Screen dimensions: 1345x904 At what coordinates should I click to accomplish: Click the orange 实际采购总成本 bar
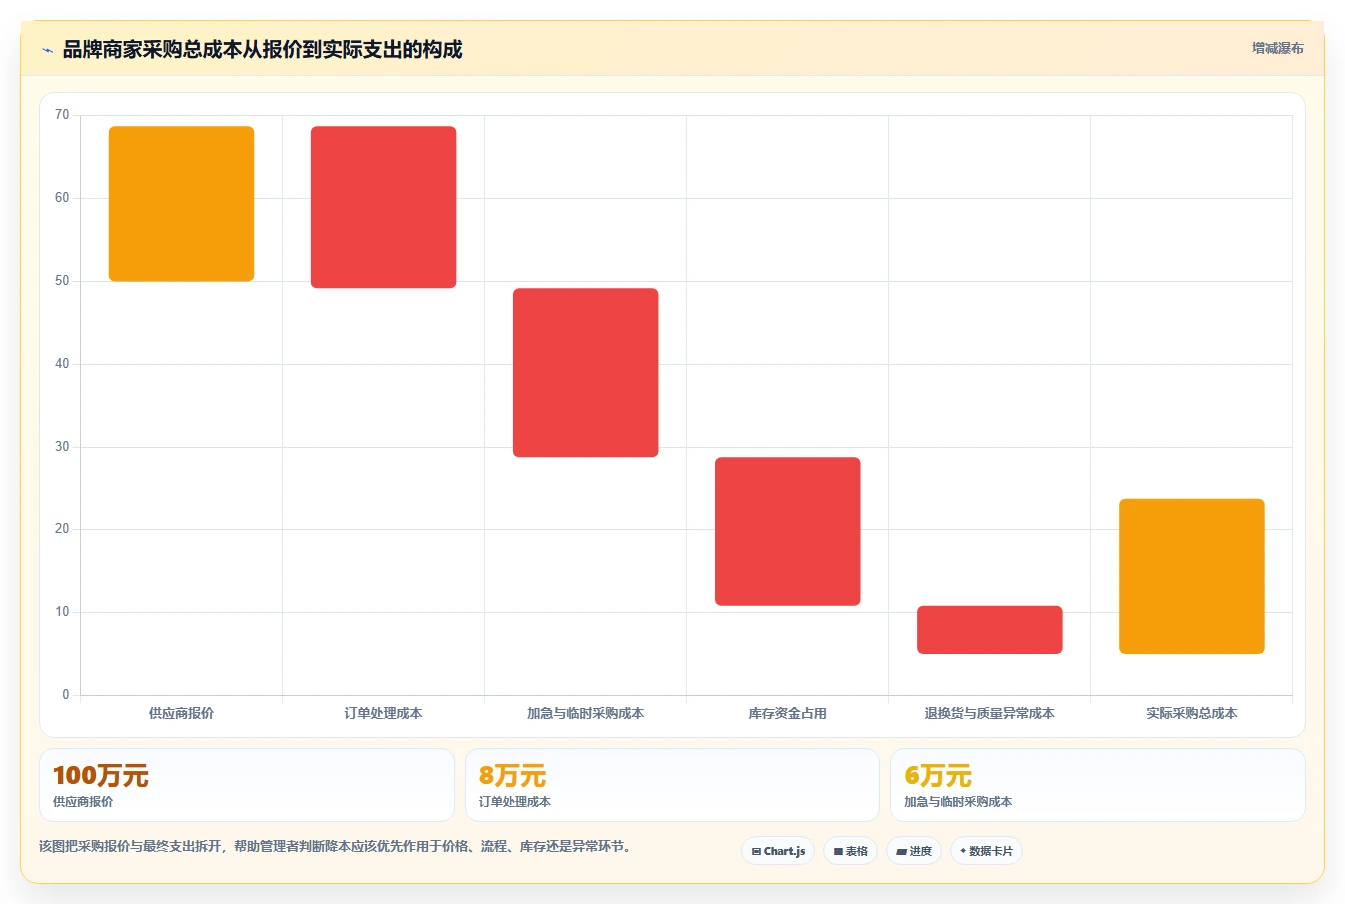tap(1192, 576)
